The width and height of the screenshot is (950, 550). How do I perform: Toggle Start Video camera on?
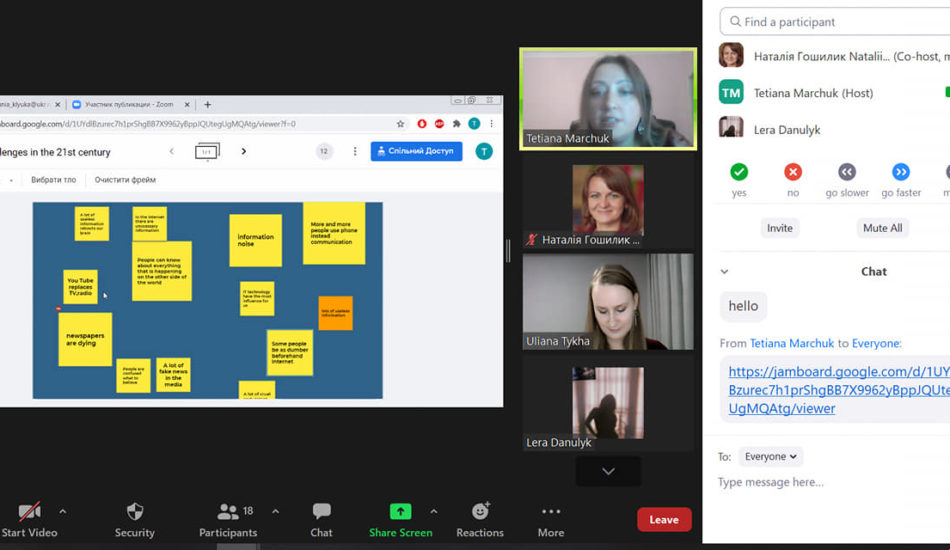coord(28,512)
